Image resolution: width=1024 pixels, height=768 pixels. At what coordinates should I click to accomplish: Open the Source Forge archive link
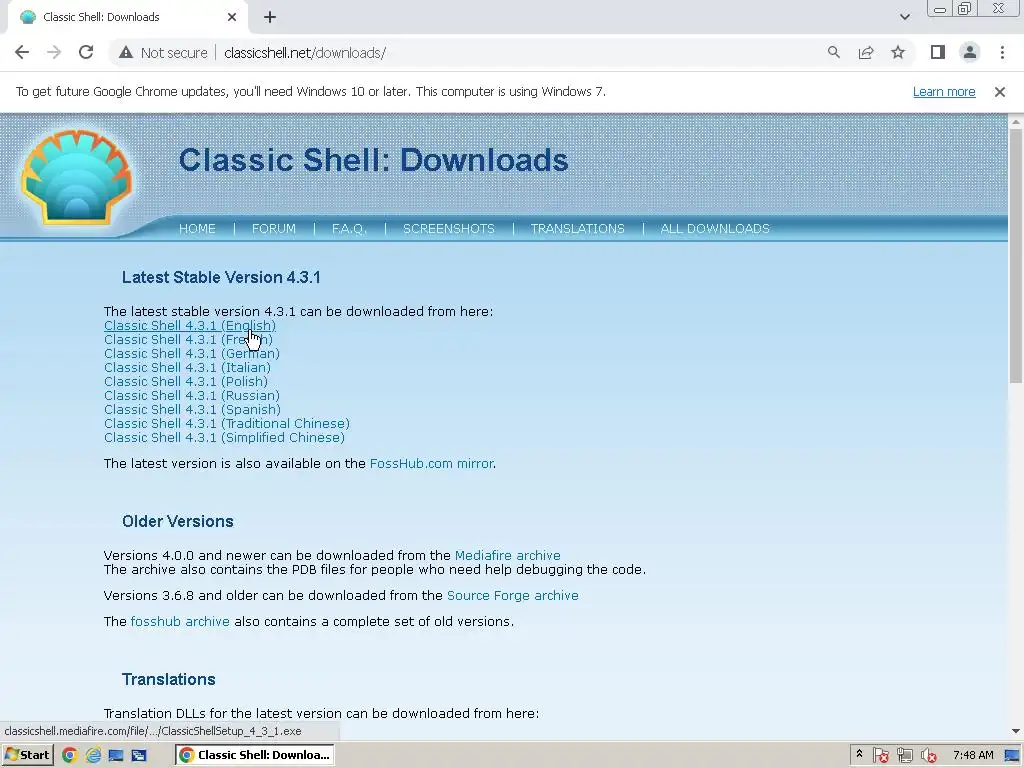(x=513, y=596)
